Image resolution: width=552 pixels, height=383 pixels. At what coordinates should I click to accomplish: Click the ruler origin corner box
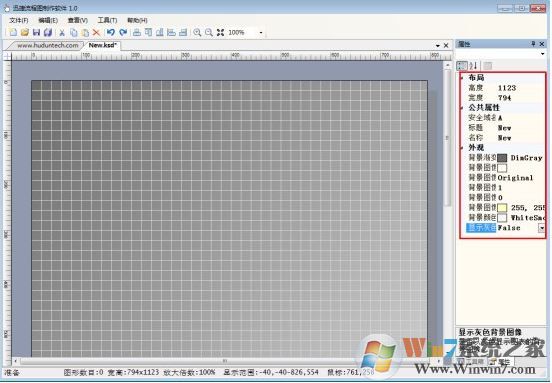(7, 56)
